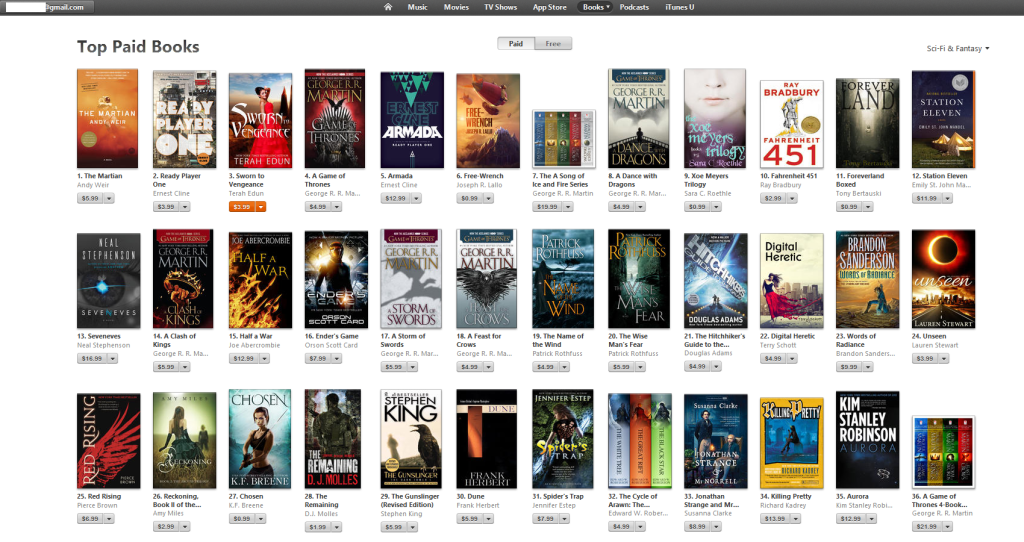Open Unseen book cover
The image size is (1024, 542).
point(943,279)
